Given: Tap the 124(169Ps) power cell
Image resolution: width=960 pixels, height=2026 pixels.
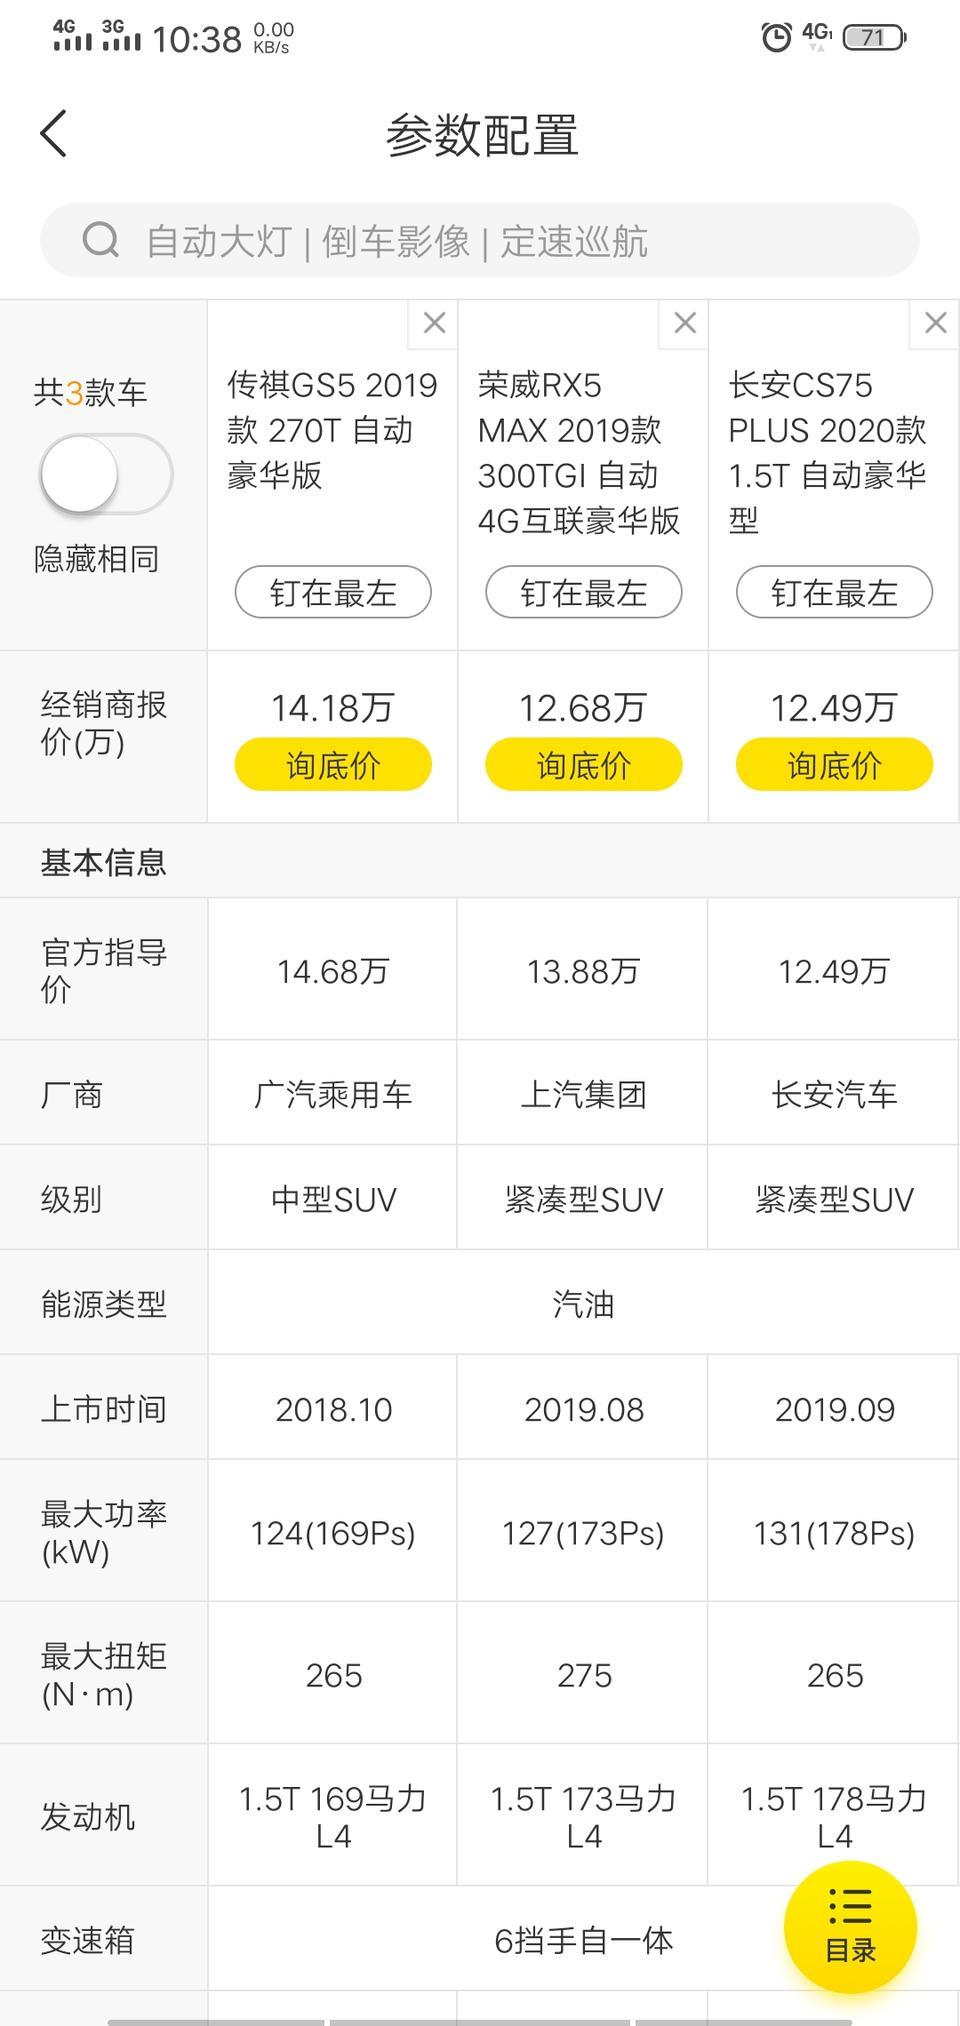Looking at the screenshot, I should [333, 1532].
